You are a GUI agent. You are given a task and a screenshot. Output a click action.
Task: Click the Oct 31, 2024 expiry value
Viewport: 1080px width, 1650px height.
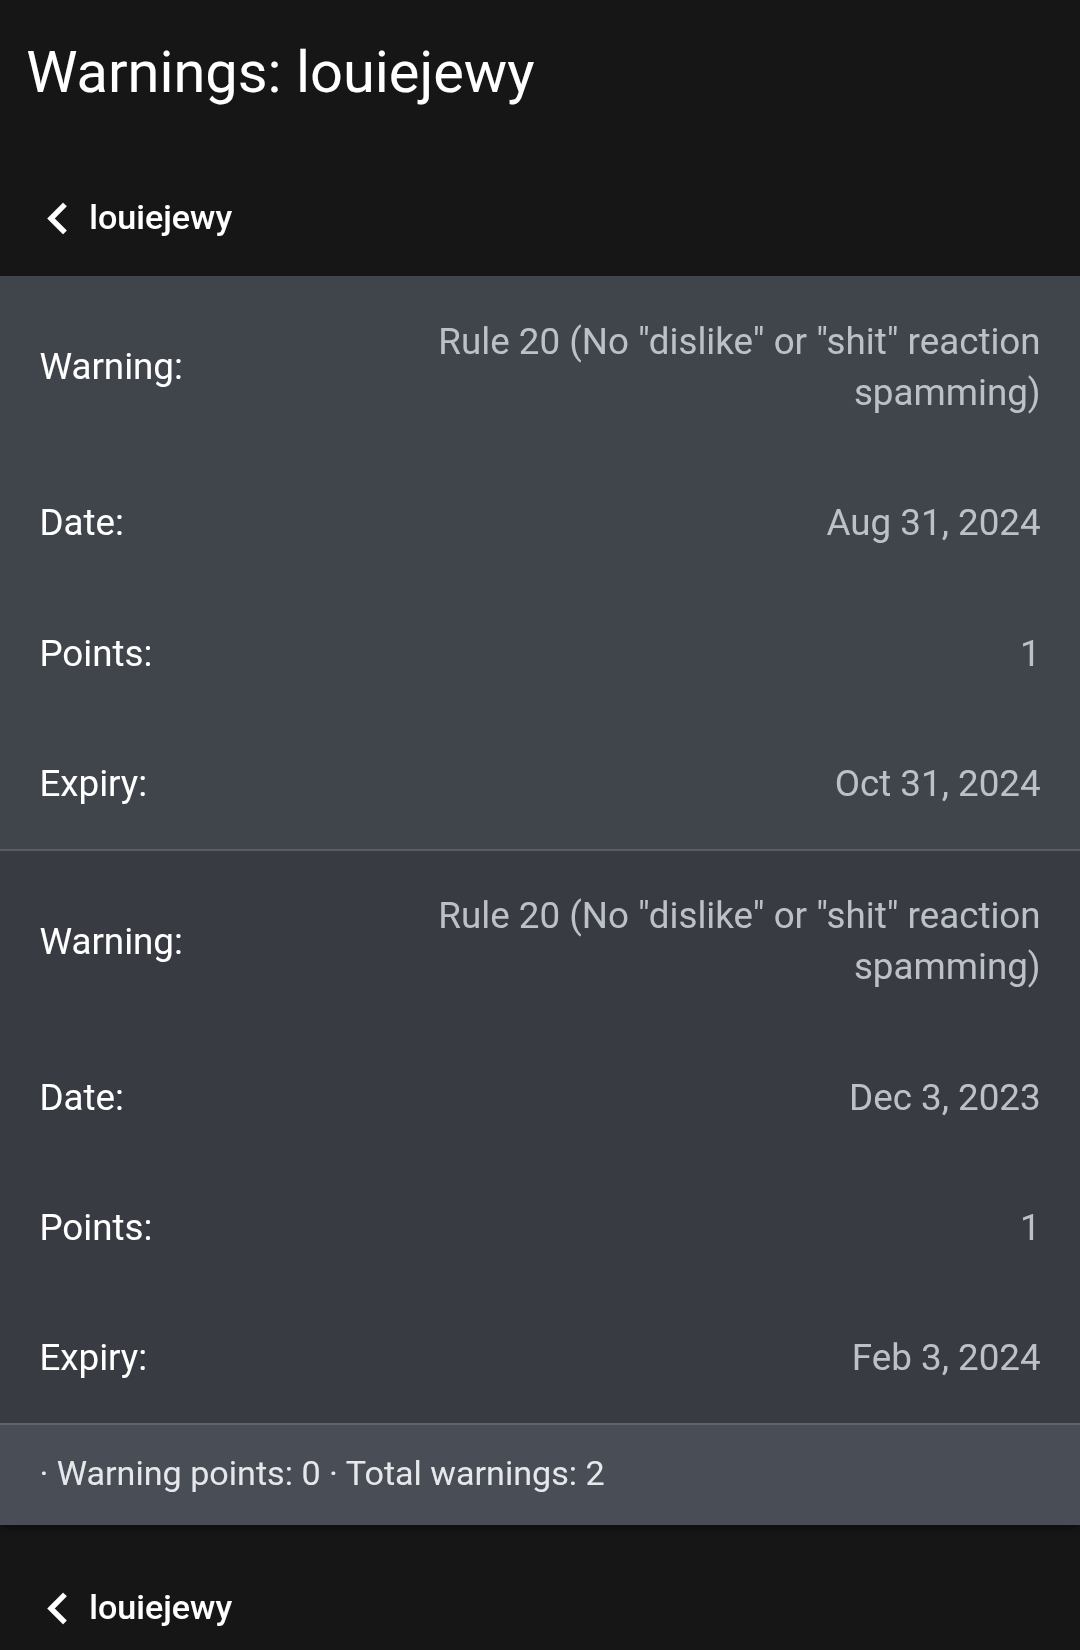(x=937, y=784)
